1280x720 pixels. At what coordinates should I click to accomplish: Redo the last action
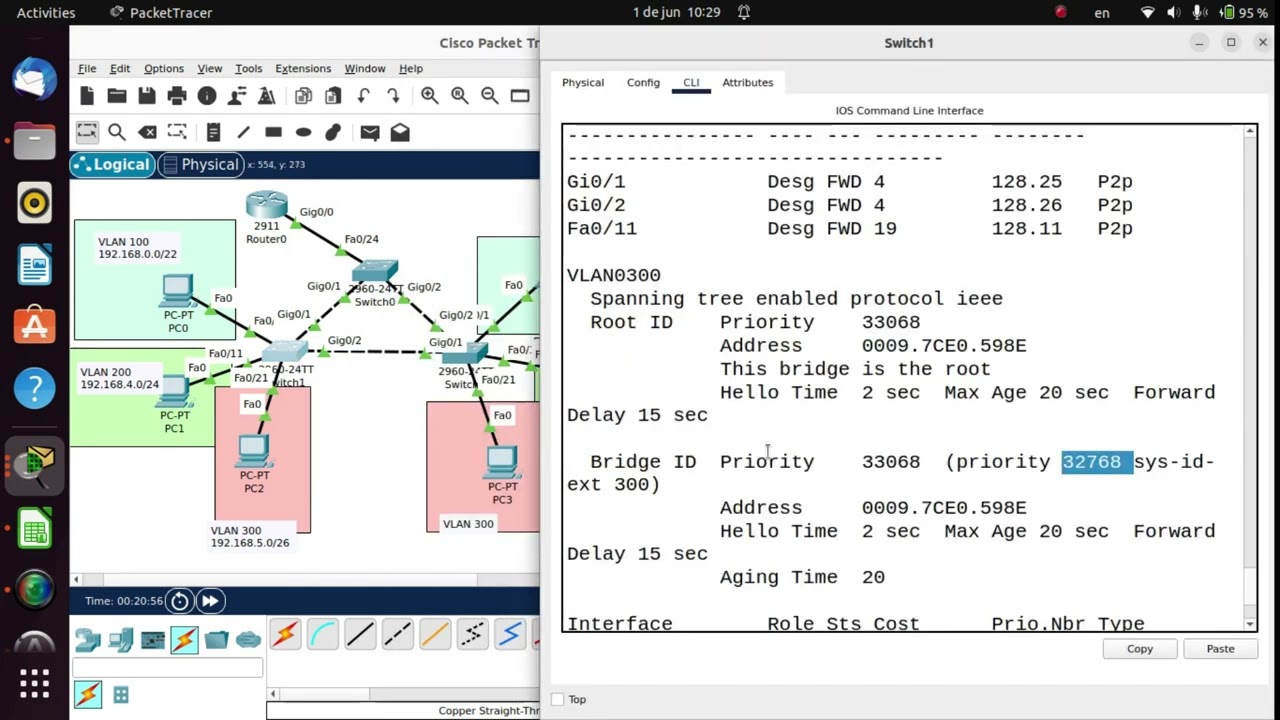[x=393, y=96]
